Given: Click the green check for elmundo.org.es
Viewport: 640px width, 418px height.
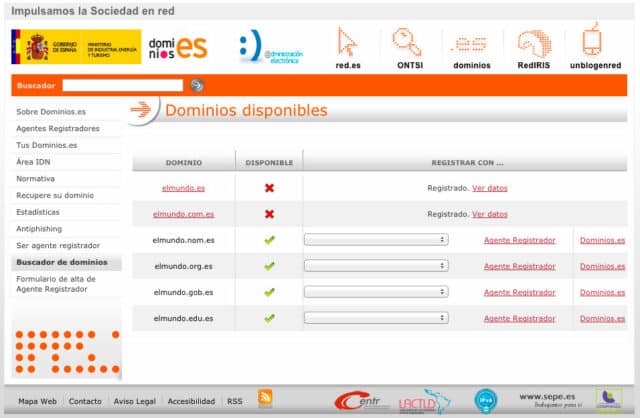Looking at the screenshot, I should click(x=269, y=266).
